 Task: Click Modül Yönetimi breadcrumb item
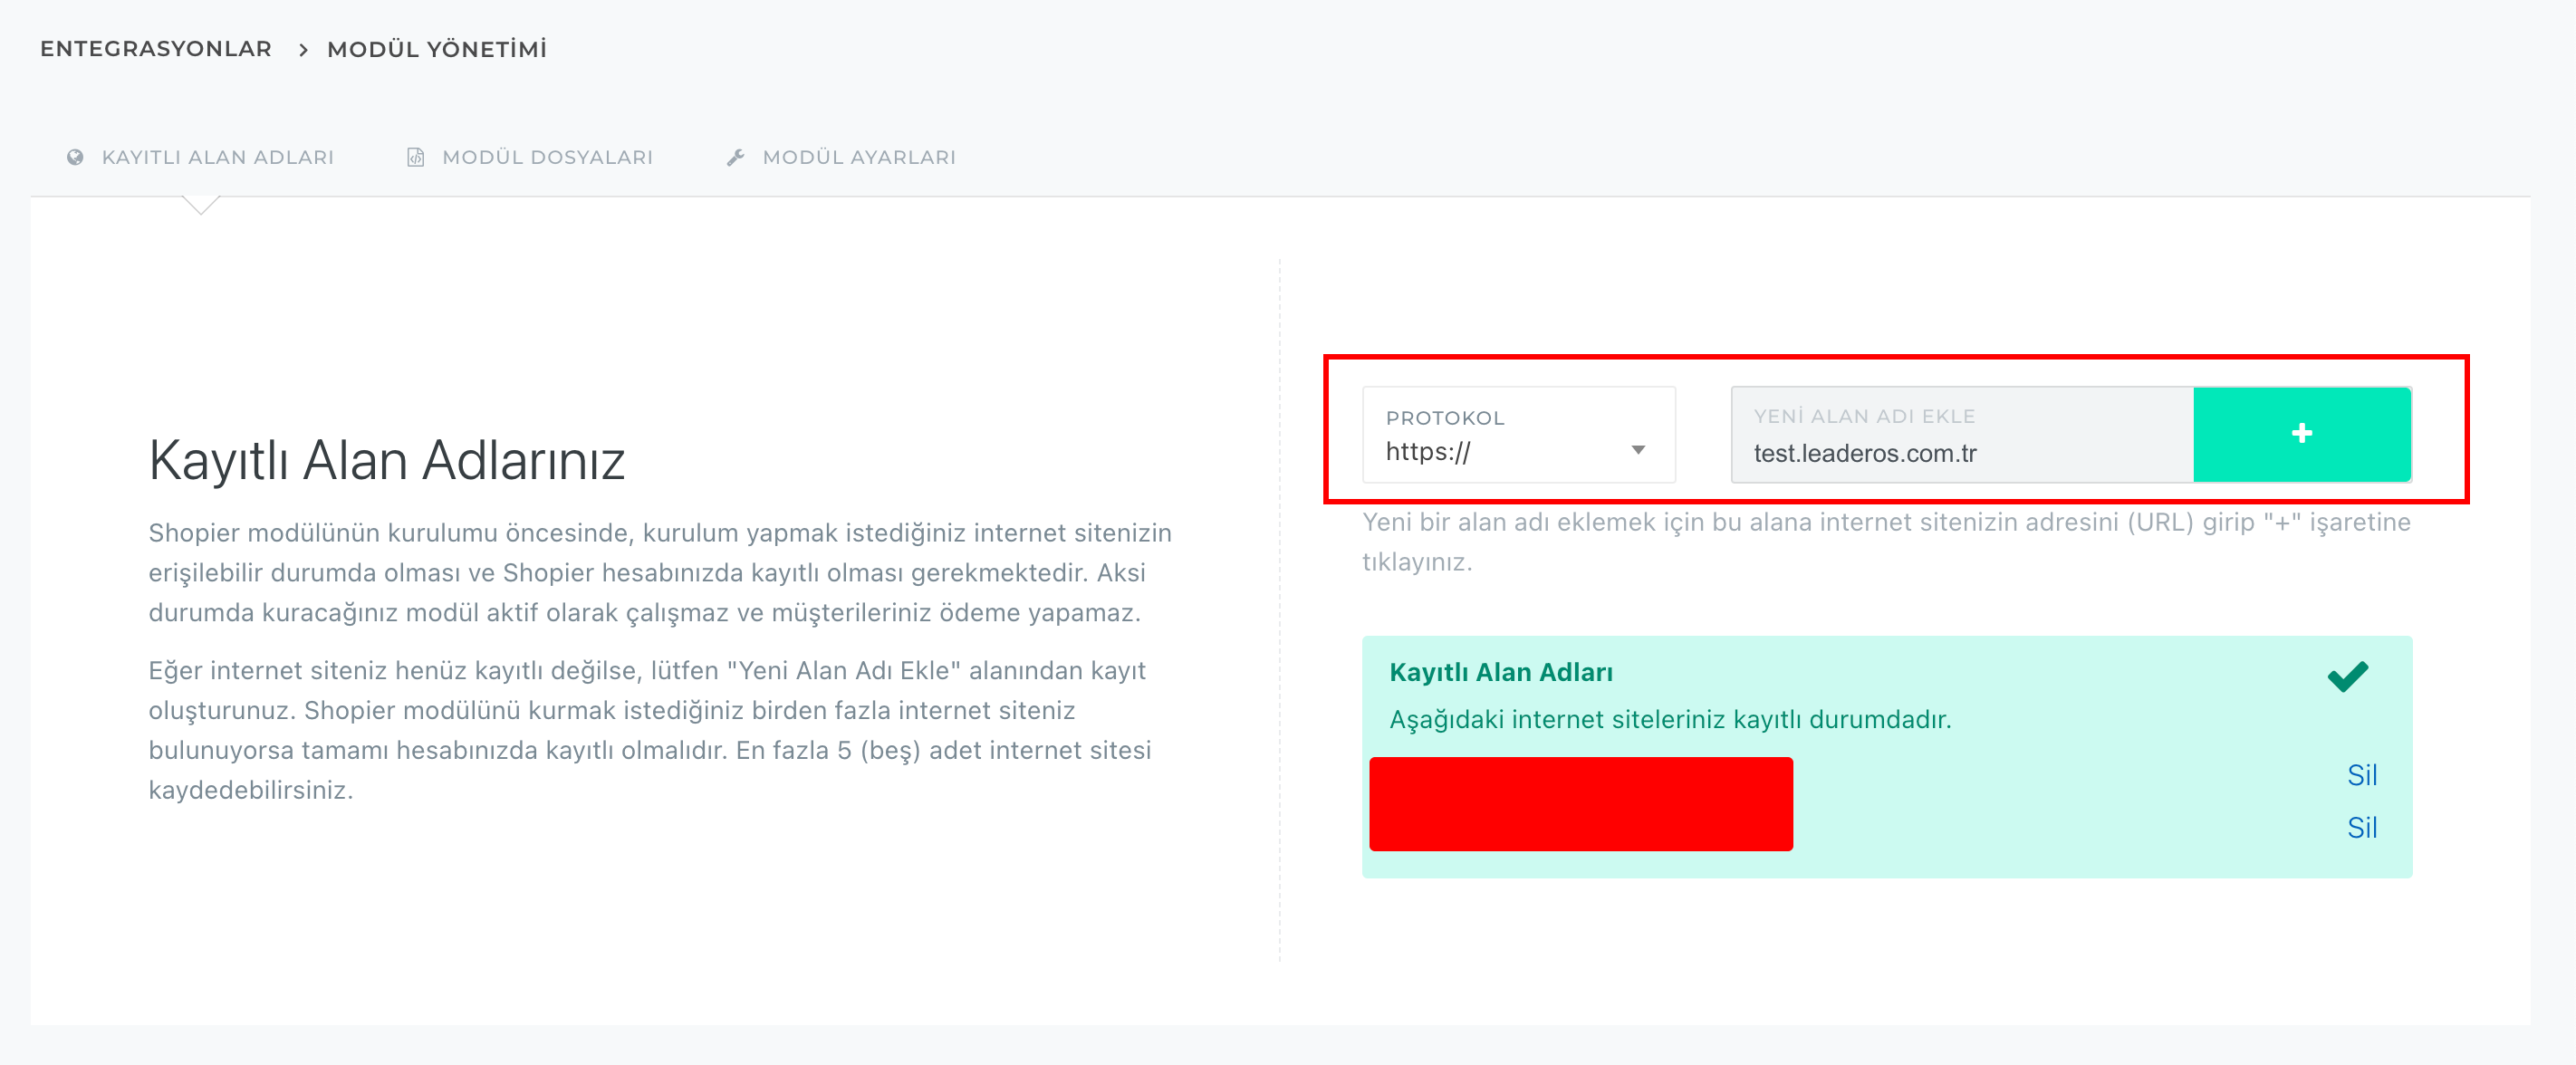pos(437,49)
